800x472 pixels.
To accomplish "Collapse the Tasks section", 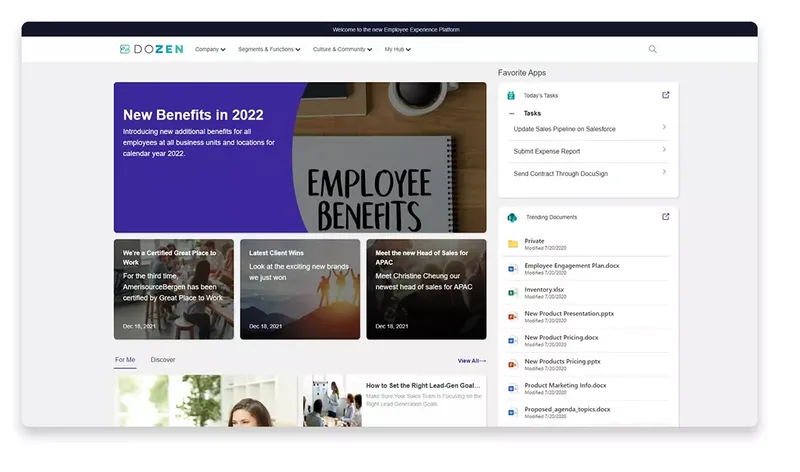I will pos(512,113).
